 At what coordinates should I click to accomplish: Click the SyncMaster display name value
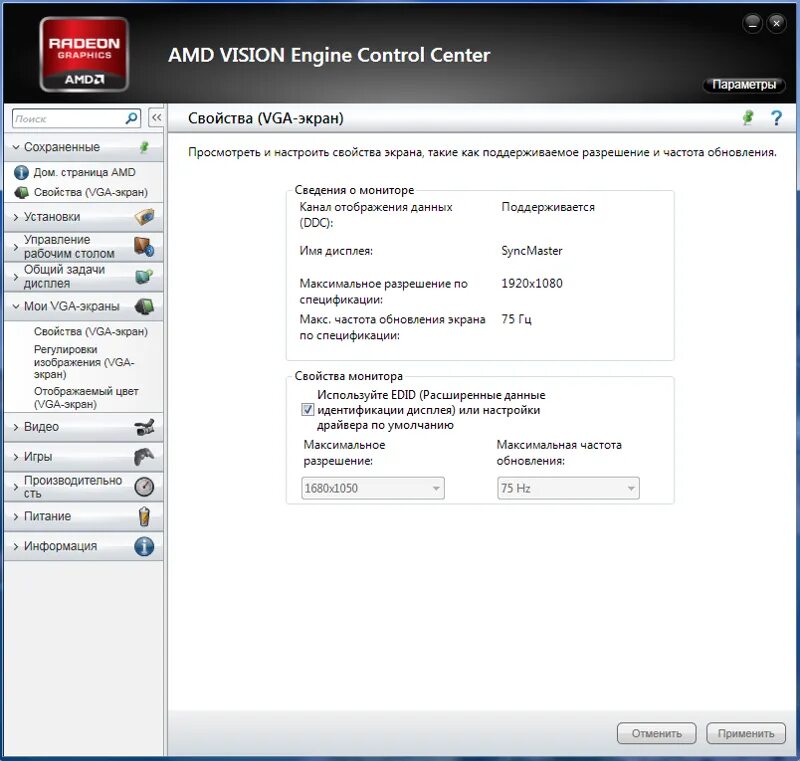(532, 250)
